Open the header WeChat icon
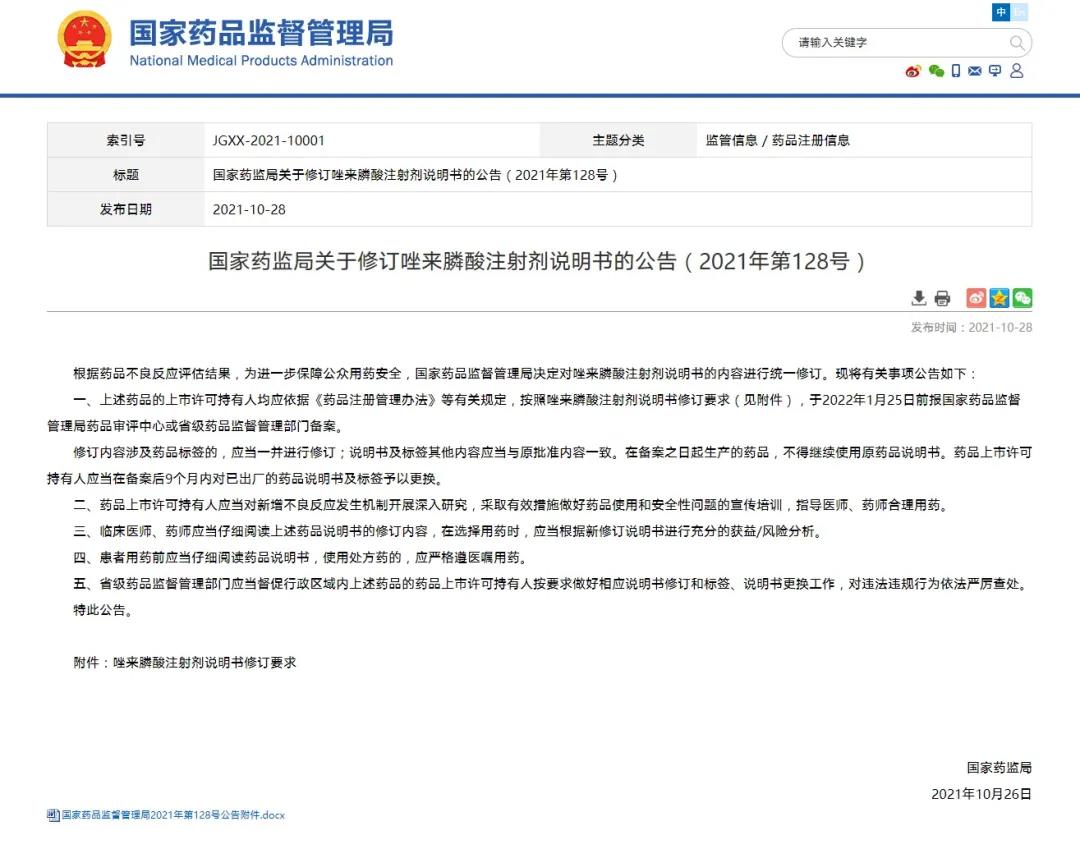Screen dimensions: 1080x849 [x=936, y=71]
